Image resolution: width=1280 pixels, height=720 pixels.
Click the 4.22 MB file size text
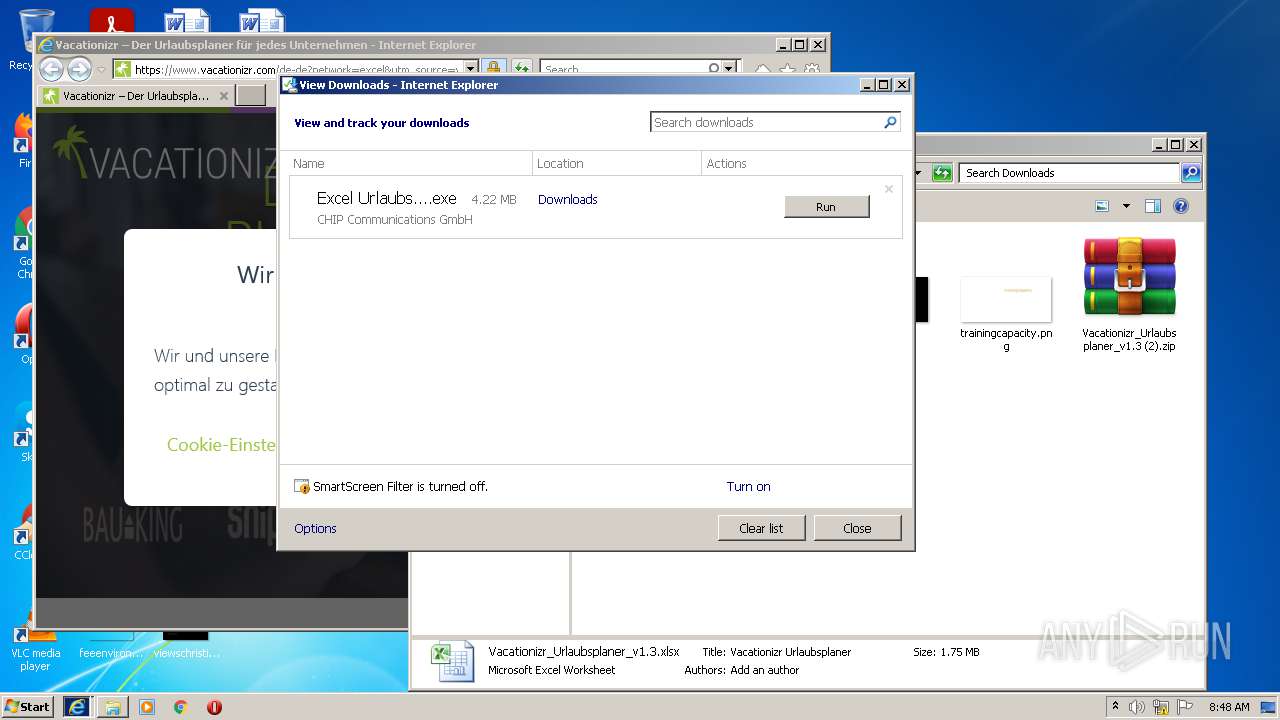494,200
